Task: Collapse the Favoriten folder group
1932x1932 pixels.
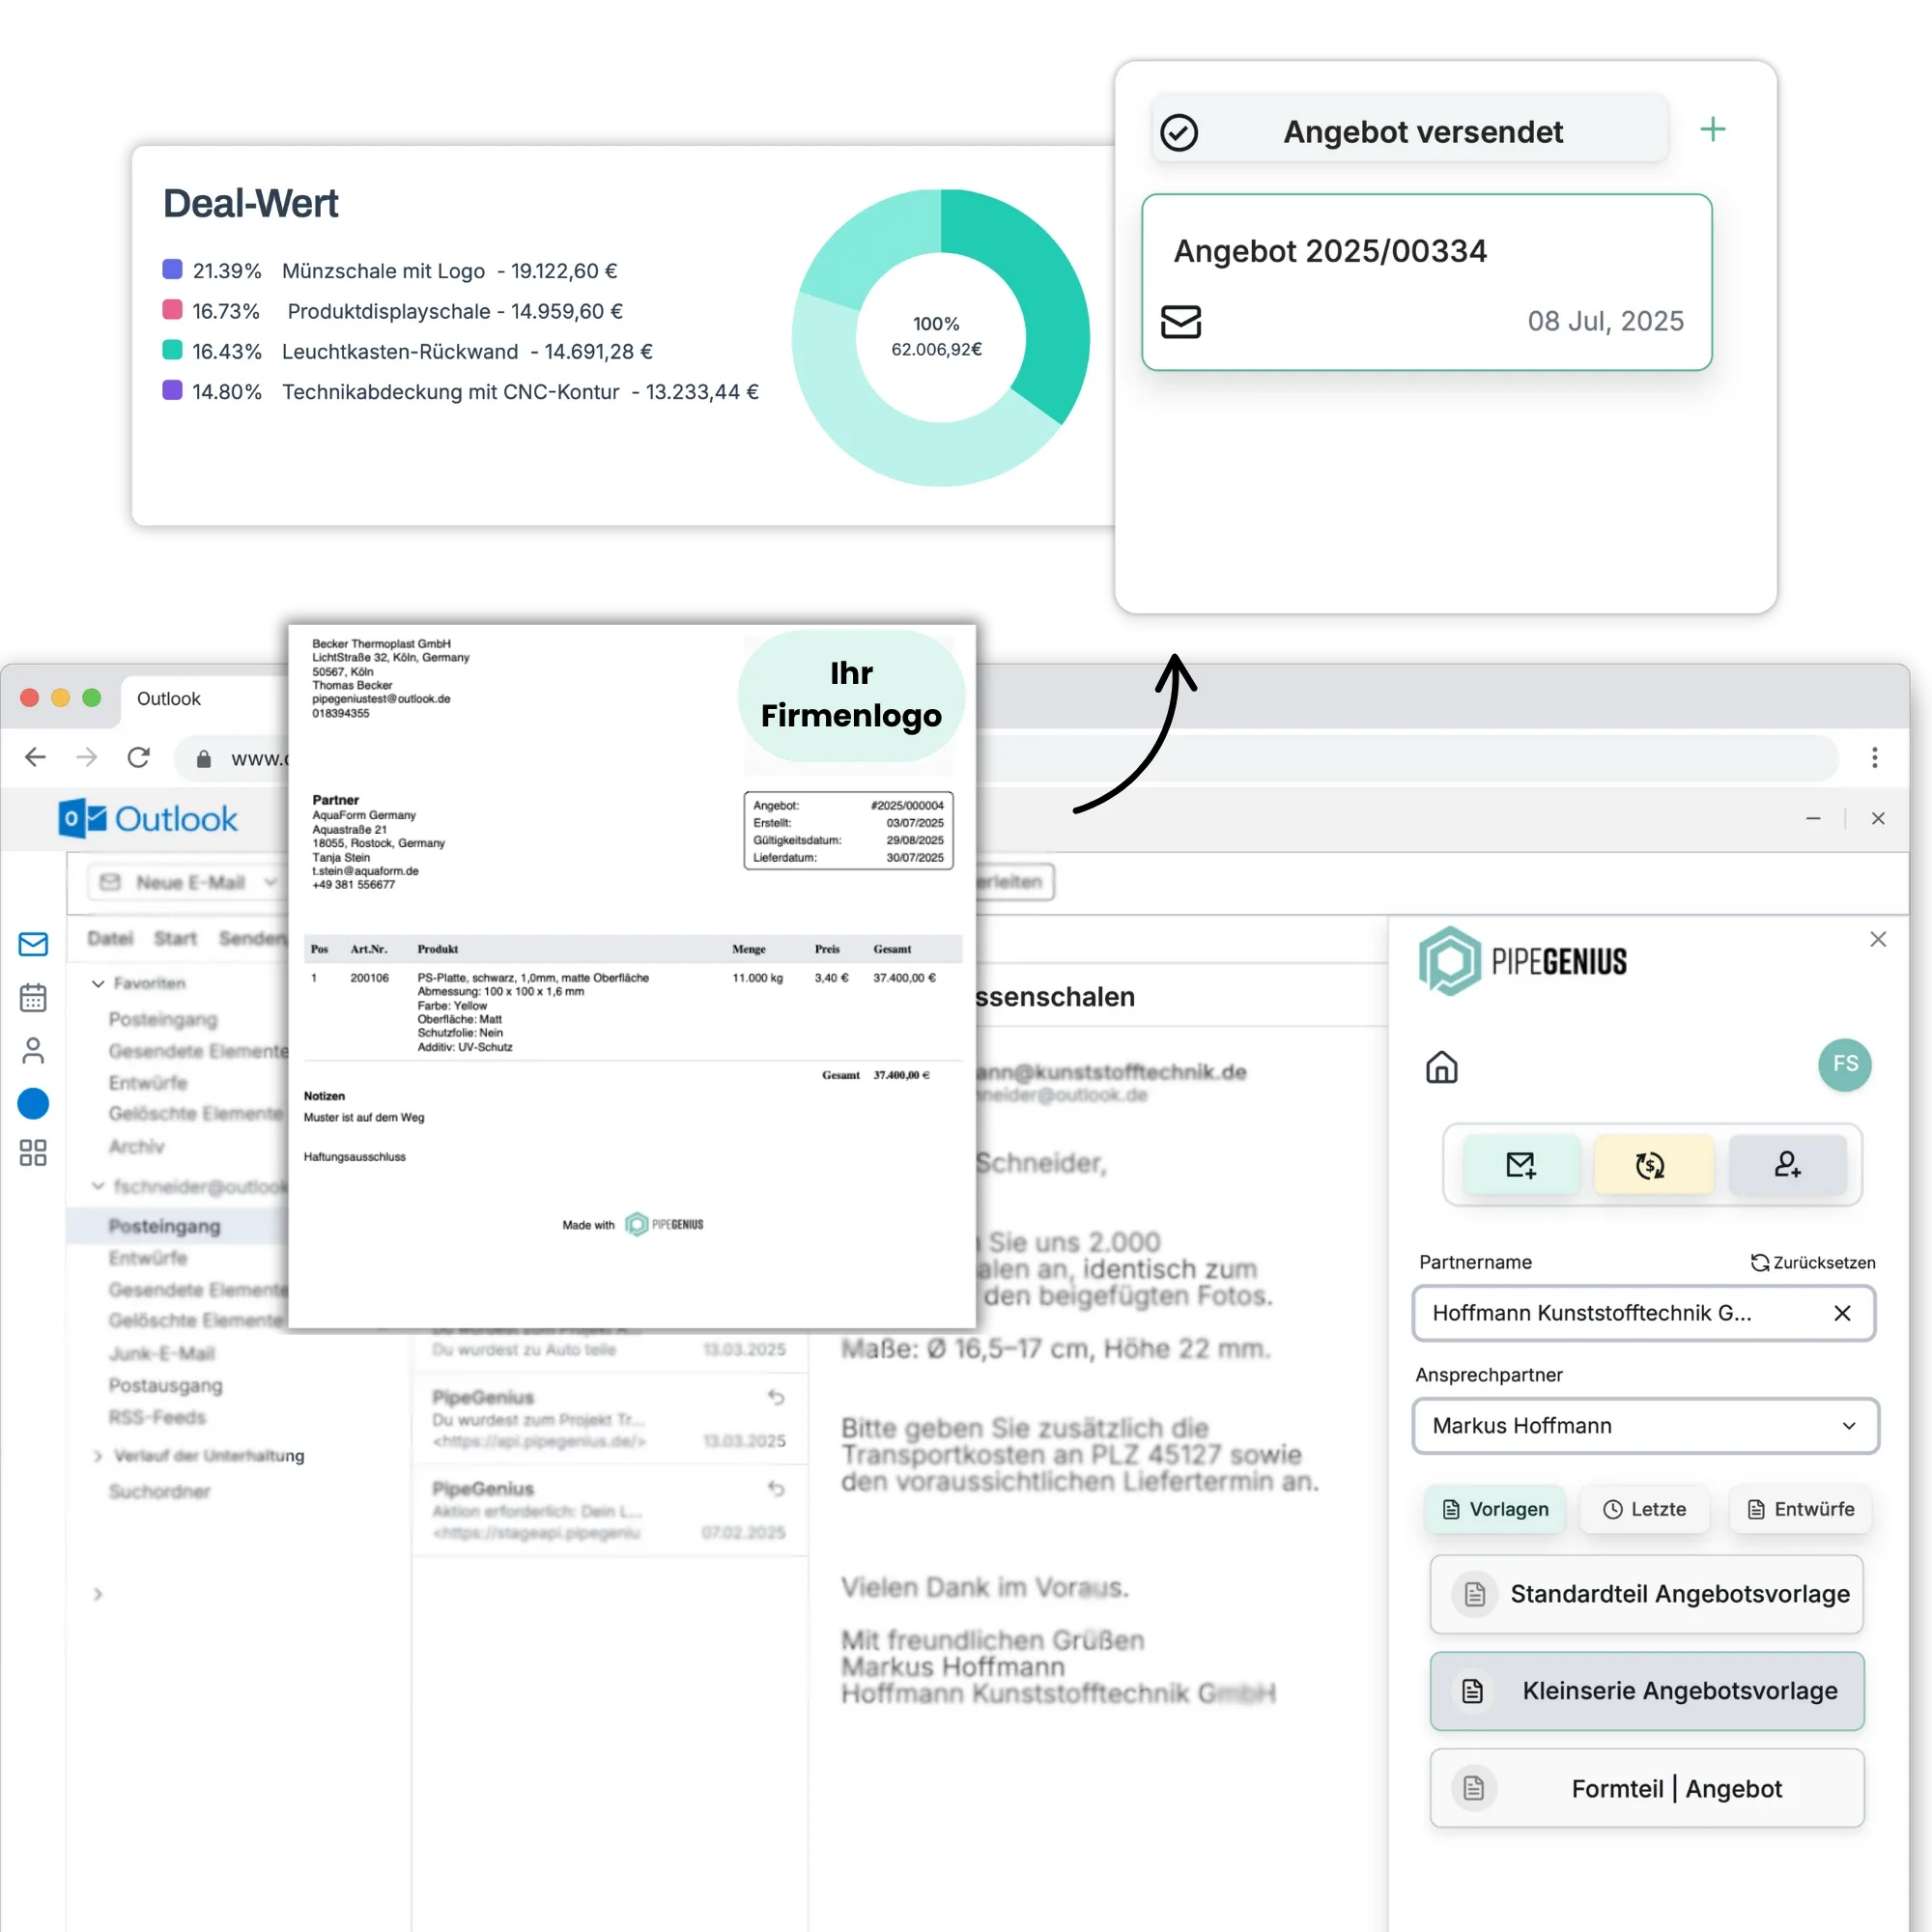Action: click(98, 983)
